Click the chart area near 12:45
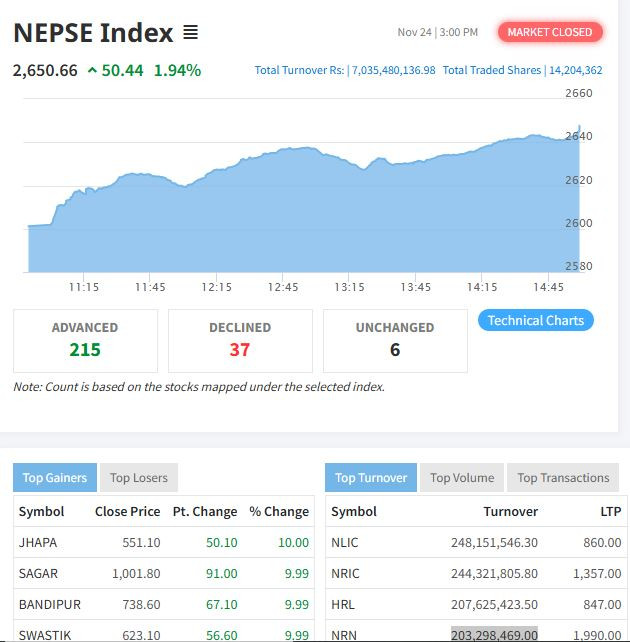The height and width of the screenshot is (642, 630). pyautogui.click(x=283, y=210)
